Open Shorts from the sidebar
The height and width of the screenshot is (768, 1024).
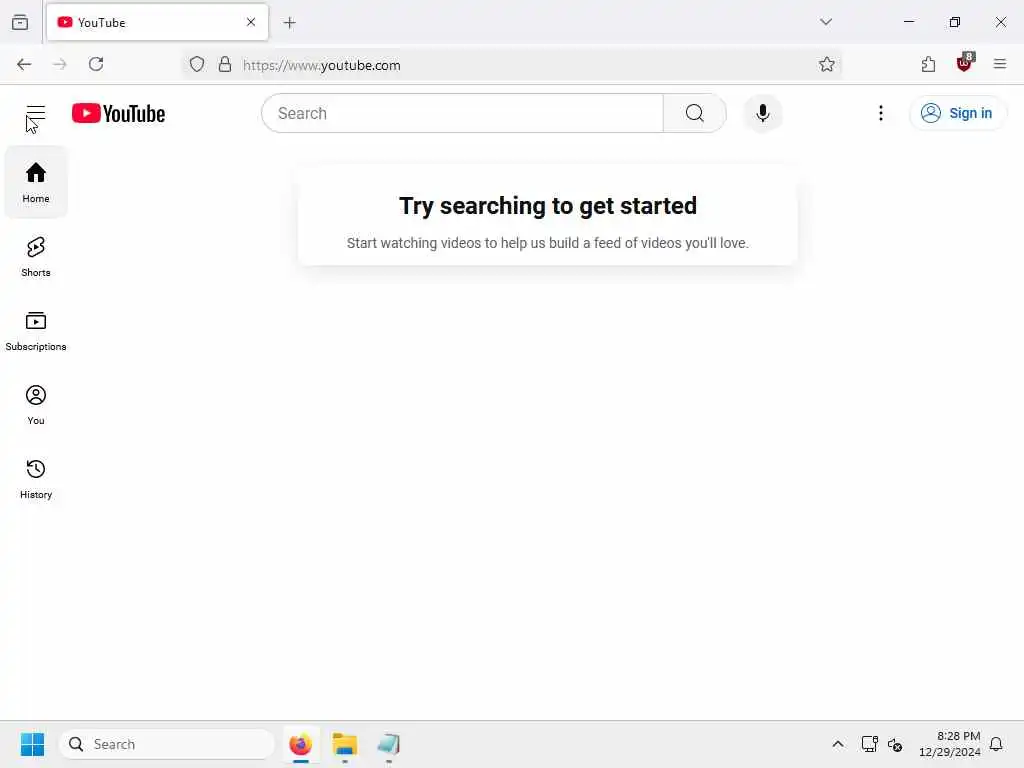36,257
